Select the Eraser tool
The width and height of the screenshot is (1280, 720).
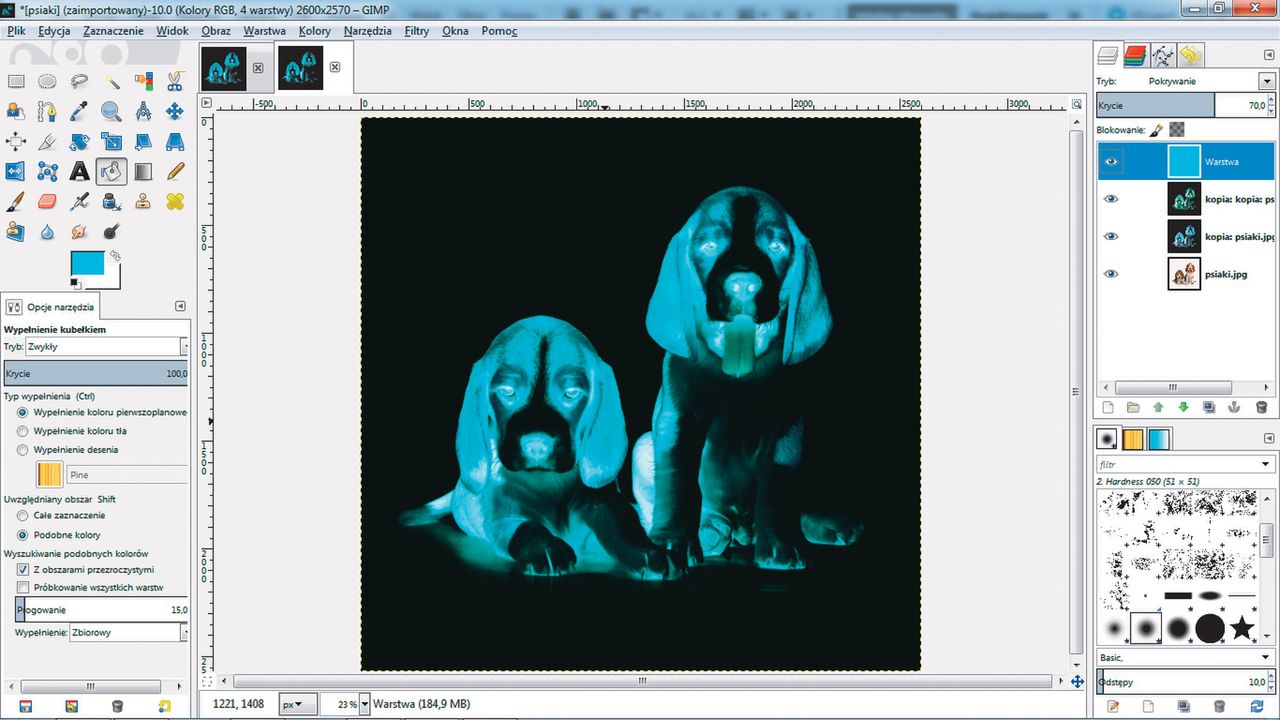point(47,202)
